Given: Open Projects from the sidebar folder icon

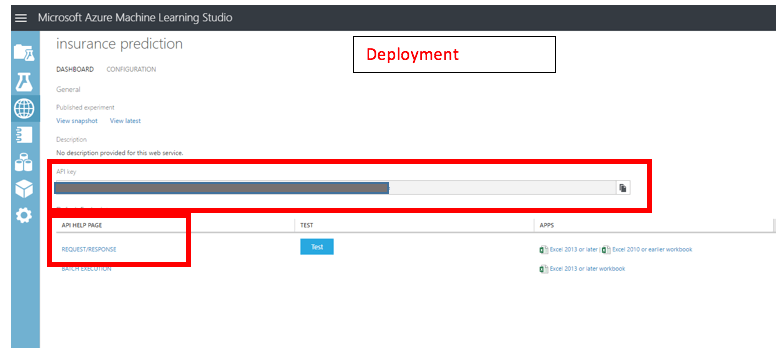Looking at the screenshot, I should [24, 52].
